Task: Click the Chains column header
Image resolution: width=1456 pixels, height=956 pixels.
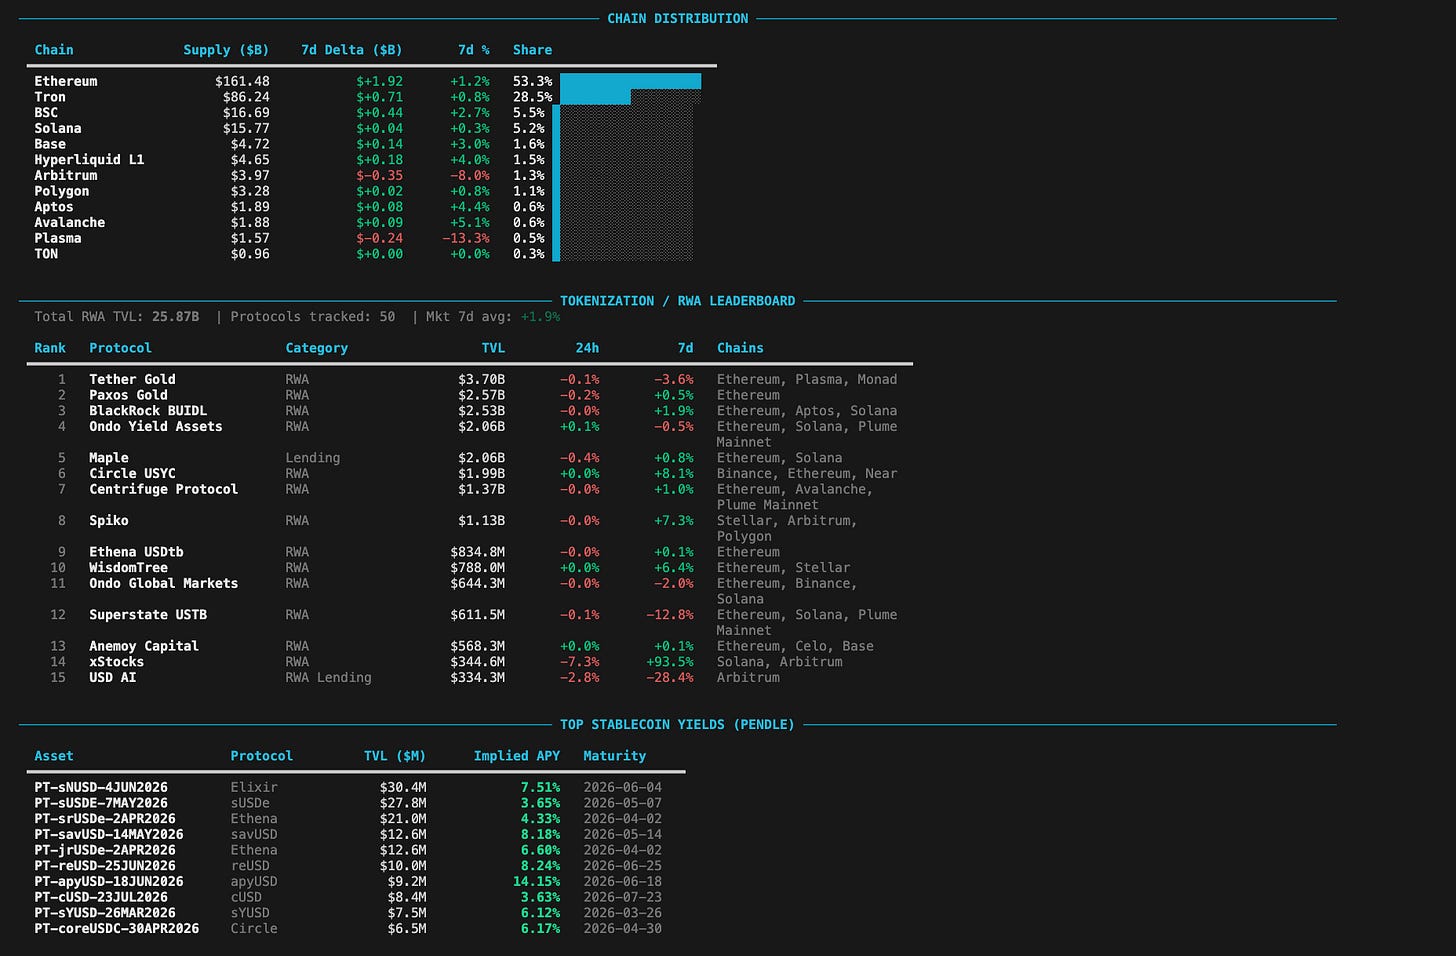Action: pyautogui.click(x=740, y=348)
